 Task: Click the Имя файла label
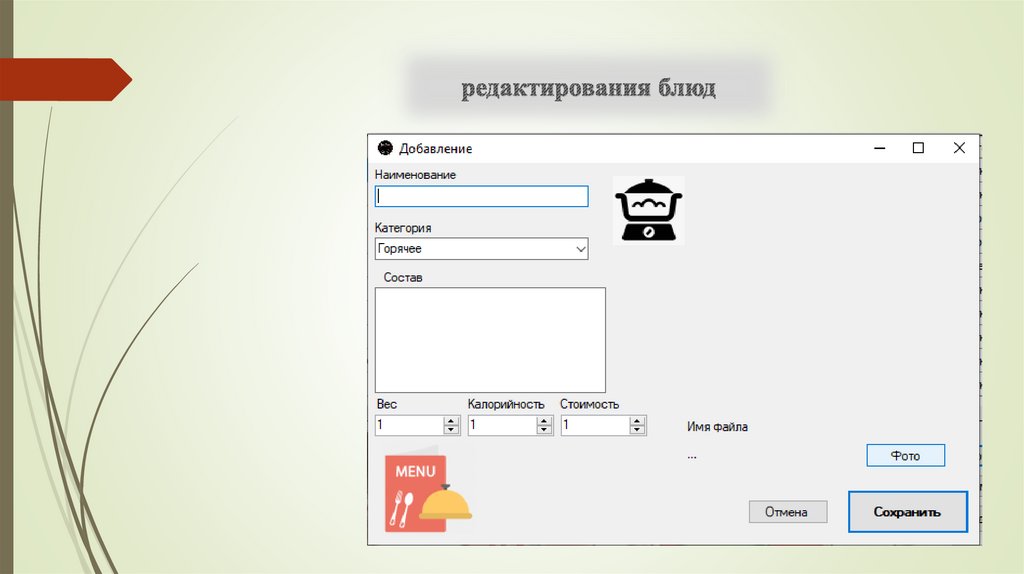click(x=717, y=427)
